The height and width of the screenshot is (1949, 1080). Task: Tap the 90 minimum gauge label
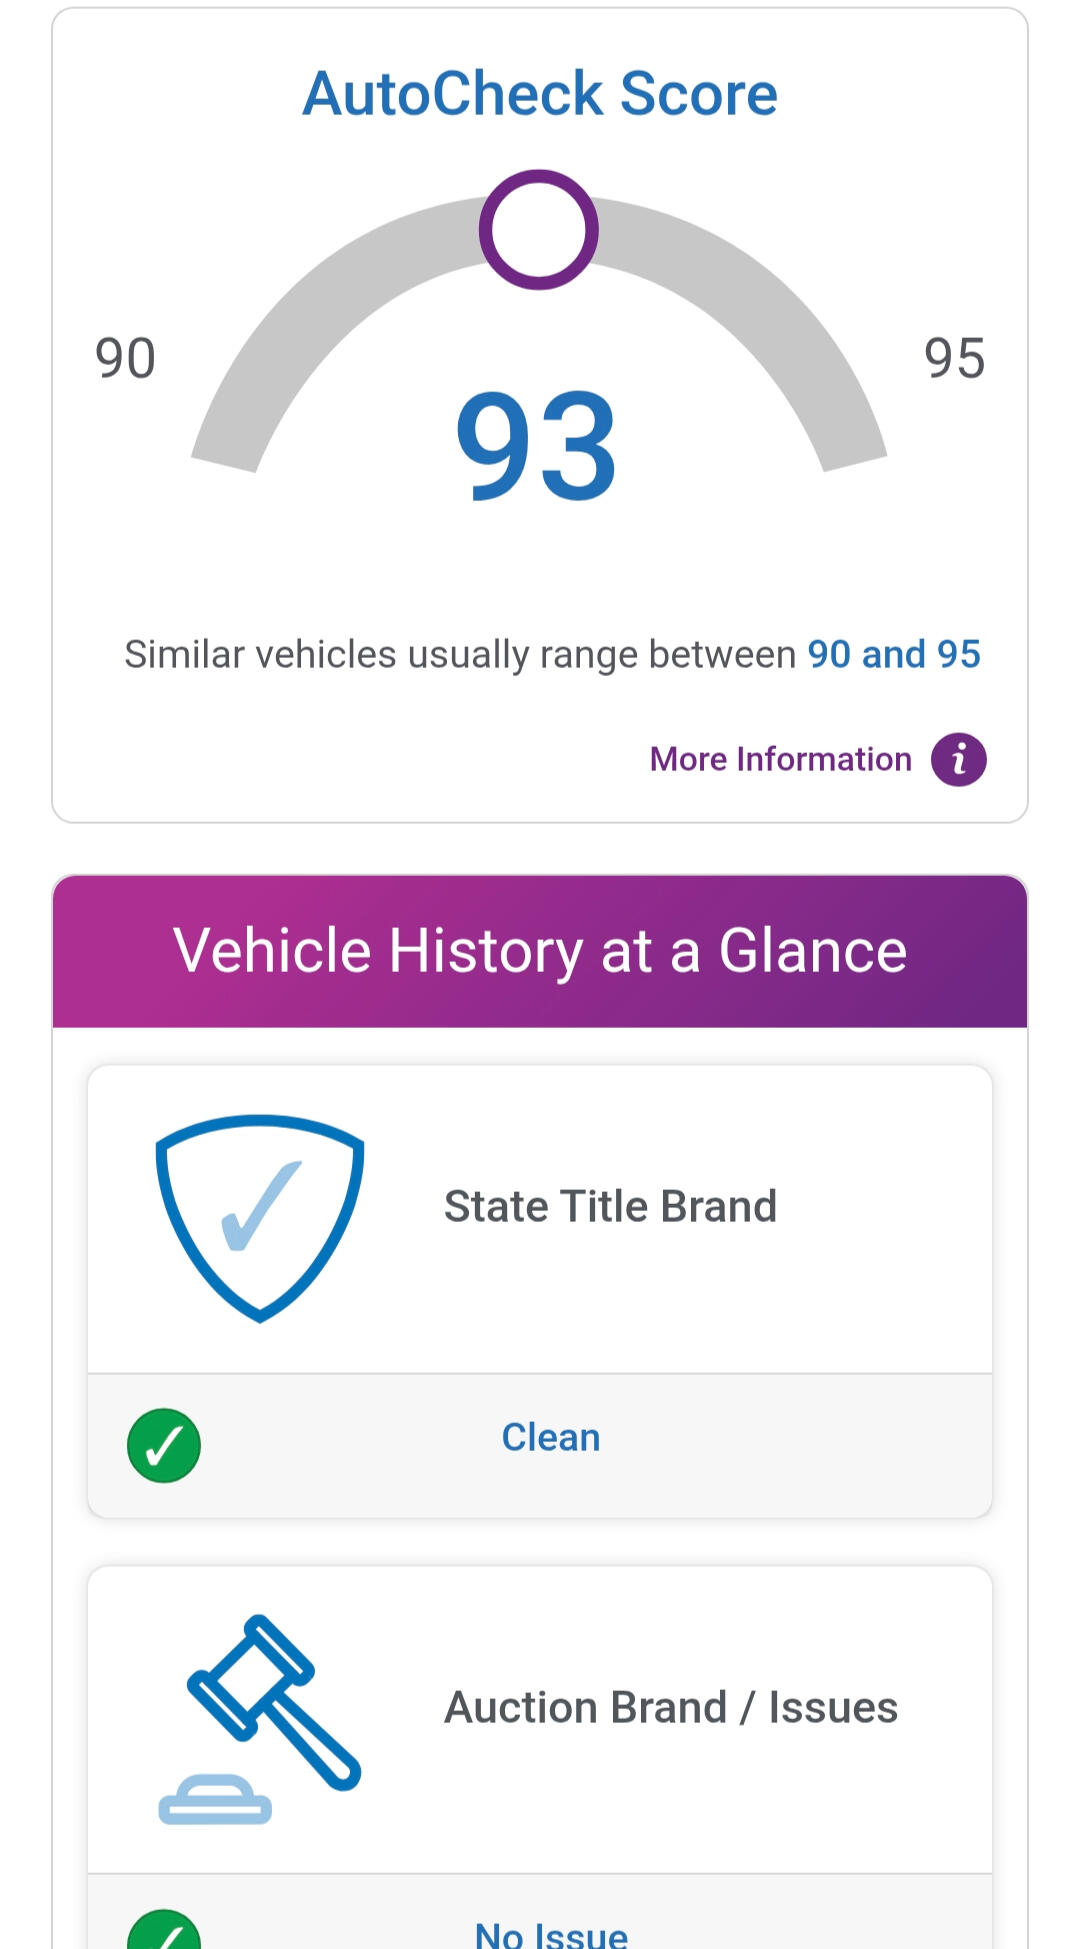click(x=125, y=359)
